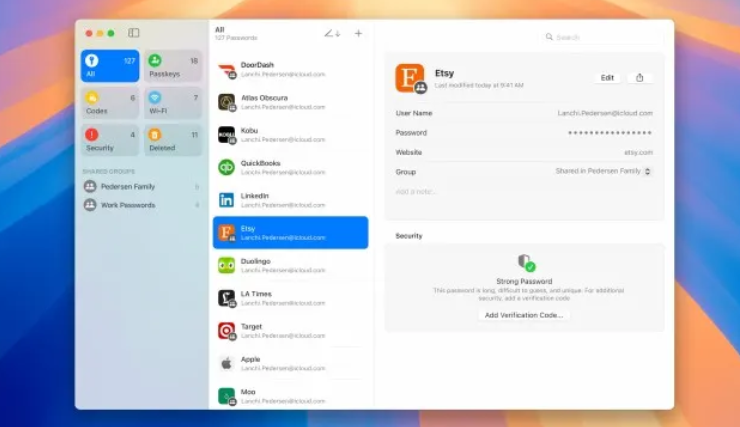Click the Deleted trash icon

tap(155, 134)
